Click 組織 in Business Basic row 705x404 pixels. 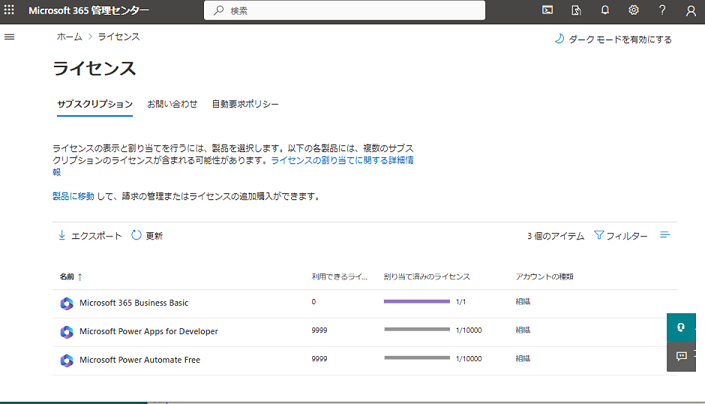523,302
